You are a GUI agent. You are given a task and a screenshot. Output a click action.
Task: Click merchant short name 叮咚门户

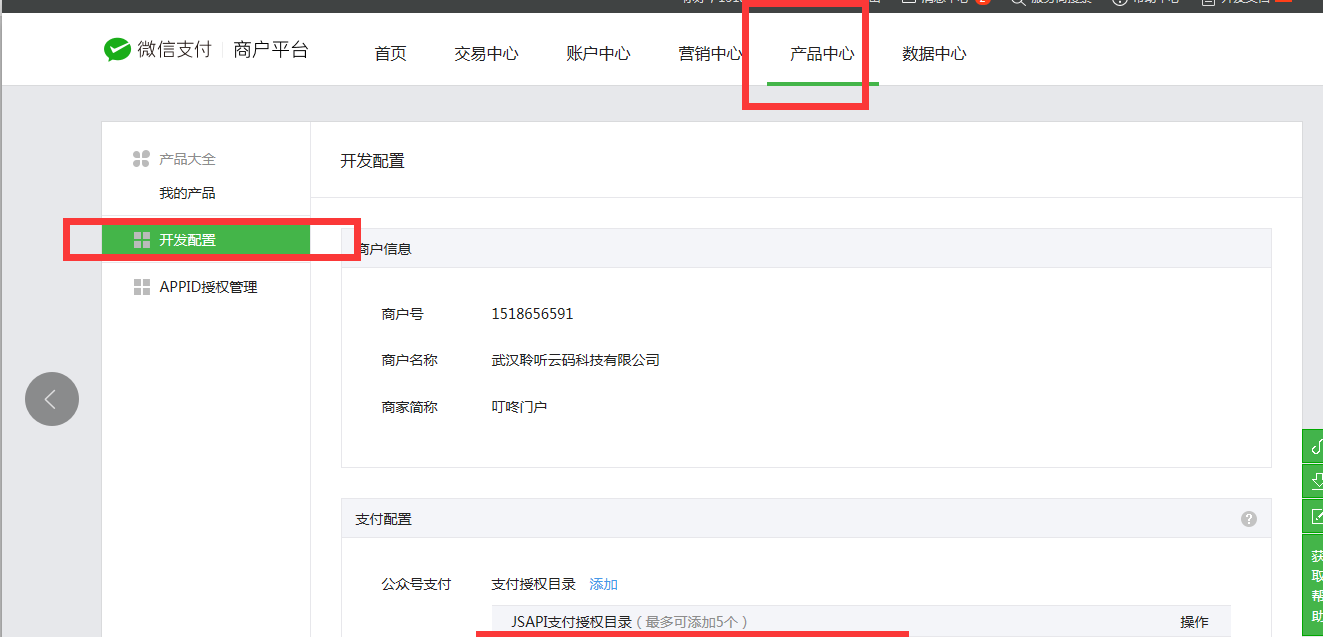pyautogui.click(x=519, y=407)
